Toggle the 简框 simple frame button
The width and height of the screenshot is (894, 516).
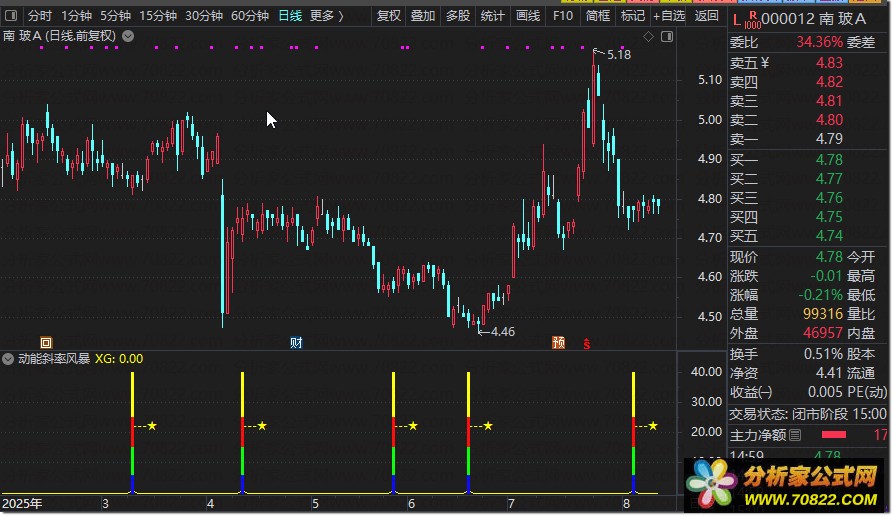pos(598,15)
